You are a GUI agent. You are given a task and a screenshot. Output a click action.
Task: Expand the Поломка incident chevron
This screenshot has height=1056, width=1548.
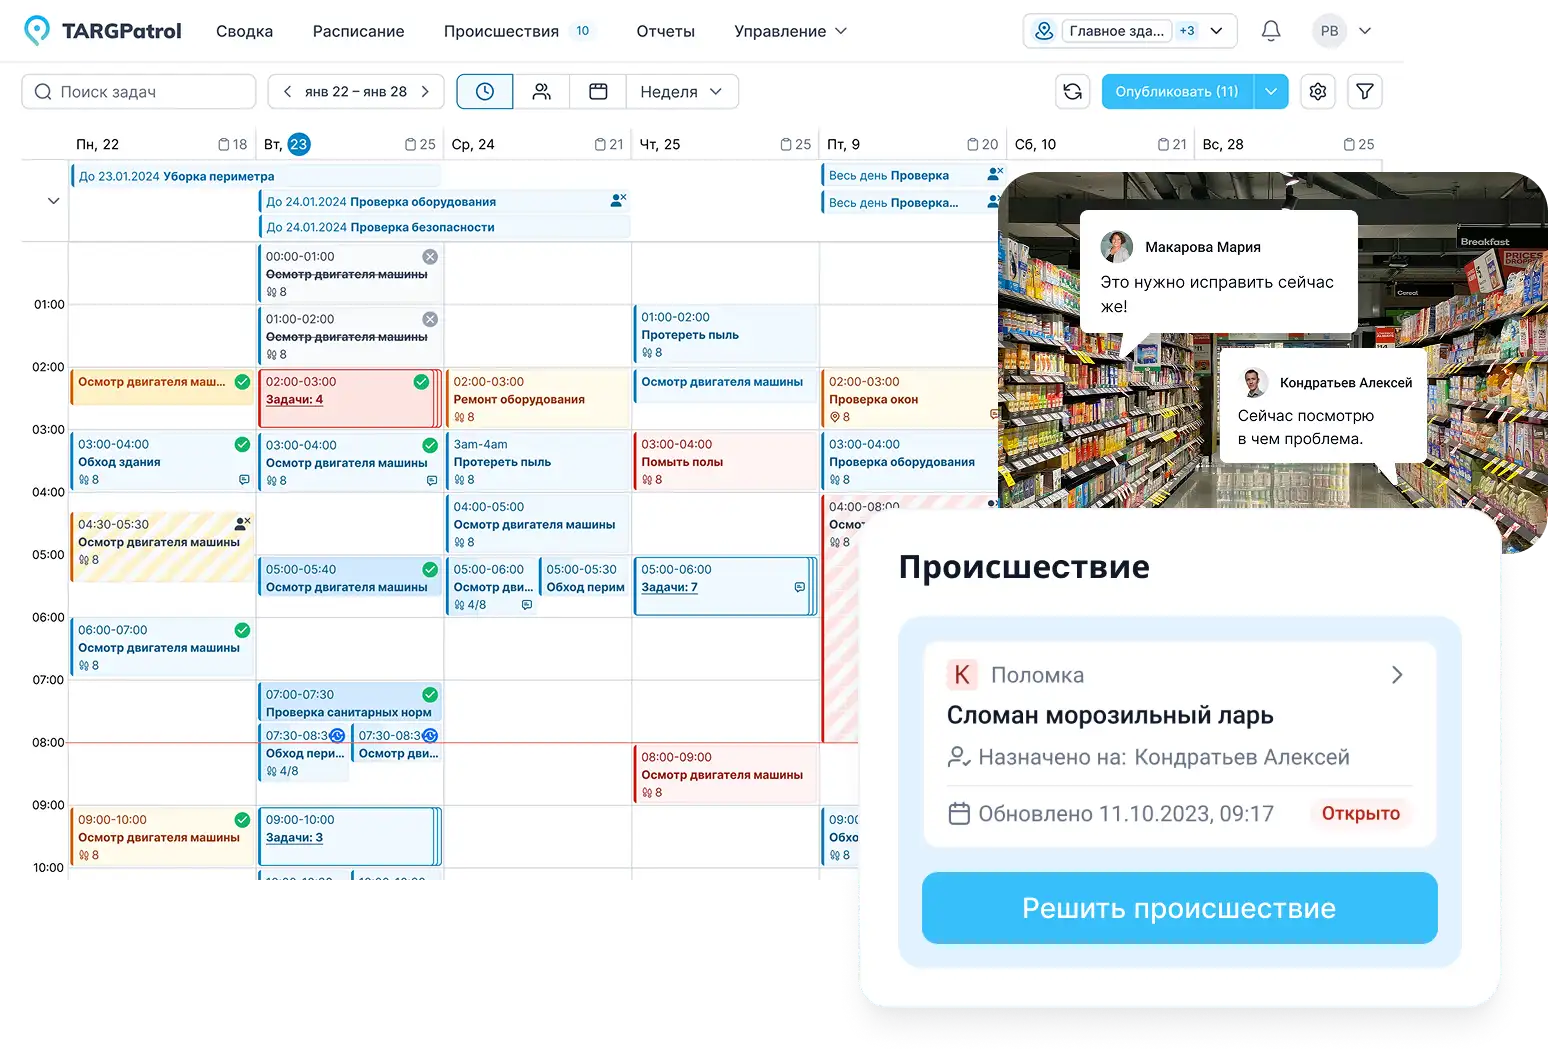pyautogui.click(x=1397, y=675)
